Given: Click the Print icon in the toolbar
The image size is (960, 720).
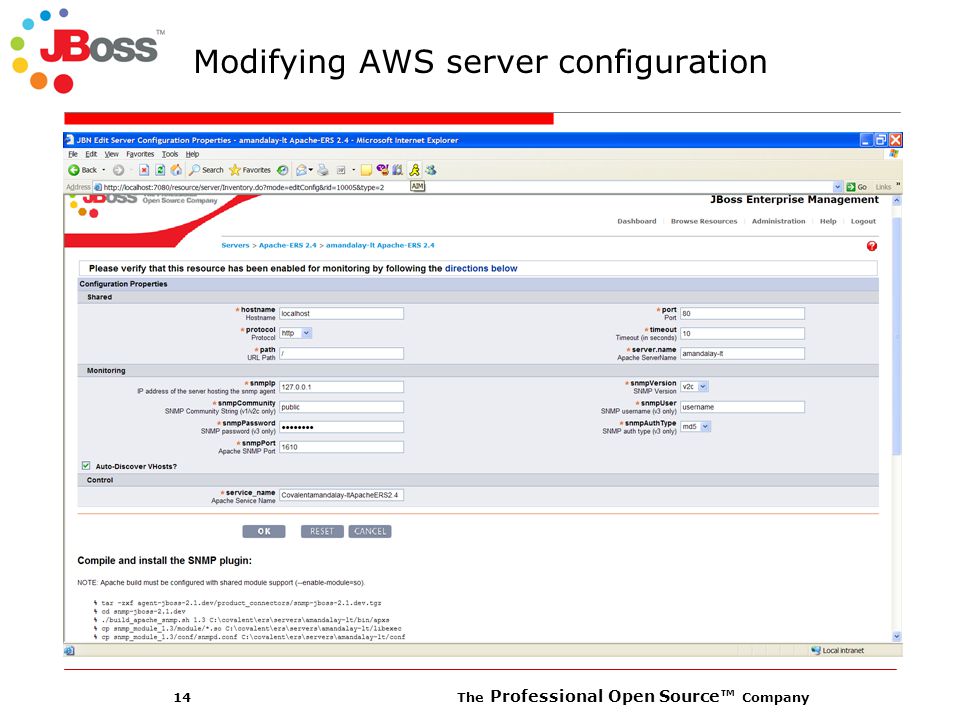Looking at the screenshot, I should click(323, 170).
